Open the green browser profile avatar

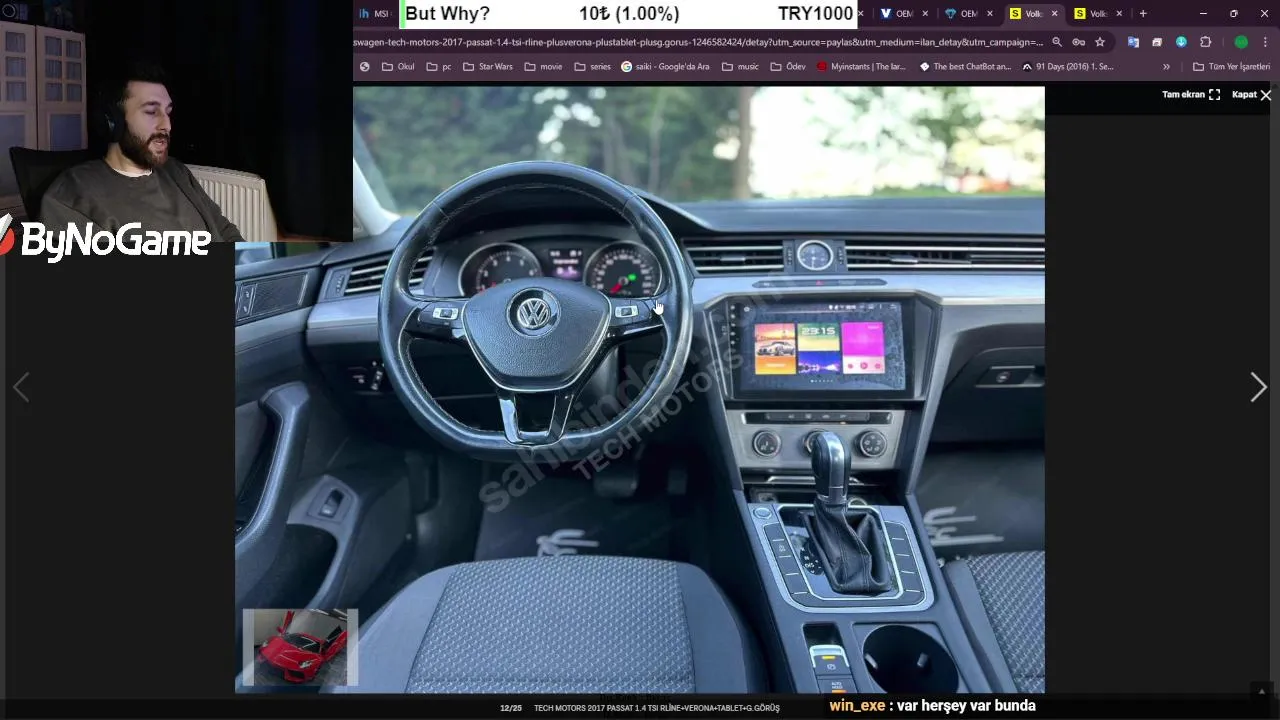[1241, 42]
